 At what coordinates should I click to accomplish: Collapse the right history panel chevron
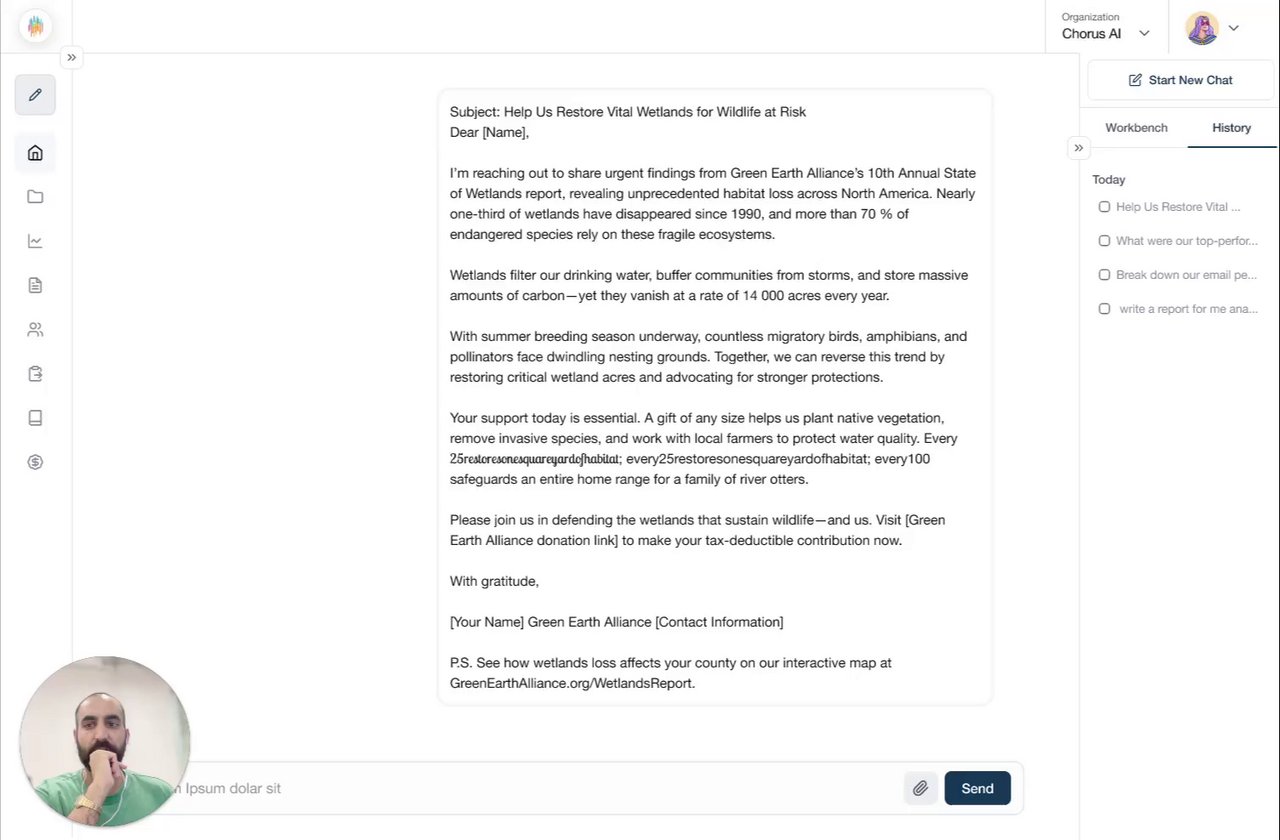pos(1078,148)
